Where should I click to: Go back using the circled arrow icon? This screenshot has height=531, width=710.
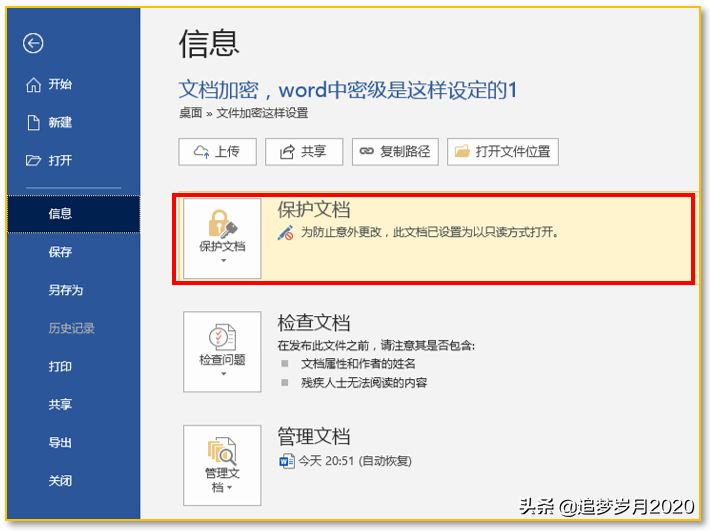[x=33, y=43]
